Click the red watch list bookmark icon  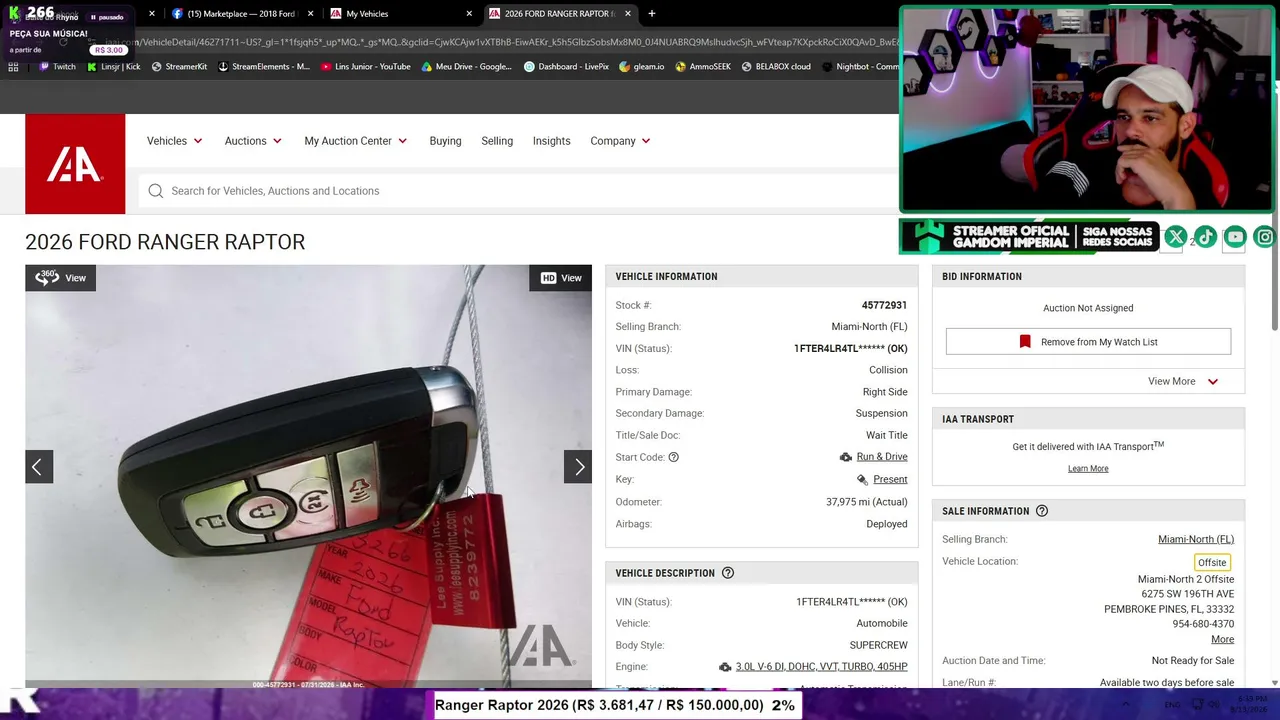coord(1025,342)
